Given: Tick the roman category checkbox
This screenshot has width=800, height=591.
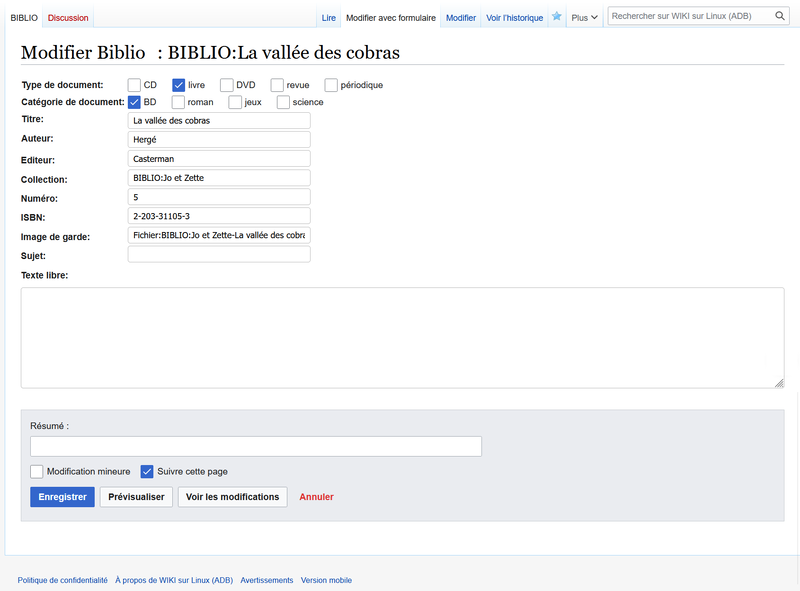Looking at the screenshot, I should pyautogui.click(x=178, y=102).
